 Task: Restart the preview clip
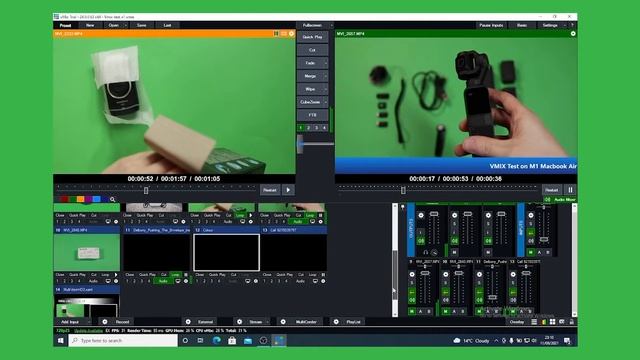[x=270, y=190]
